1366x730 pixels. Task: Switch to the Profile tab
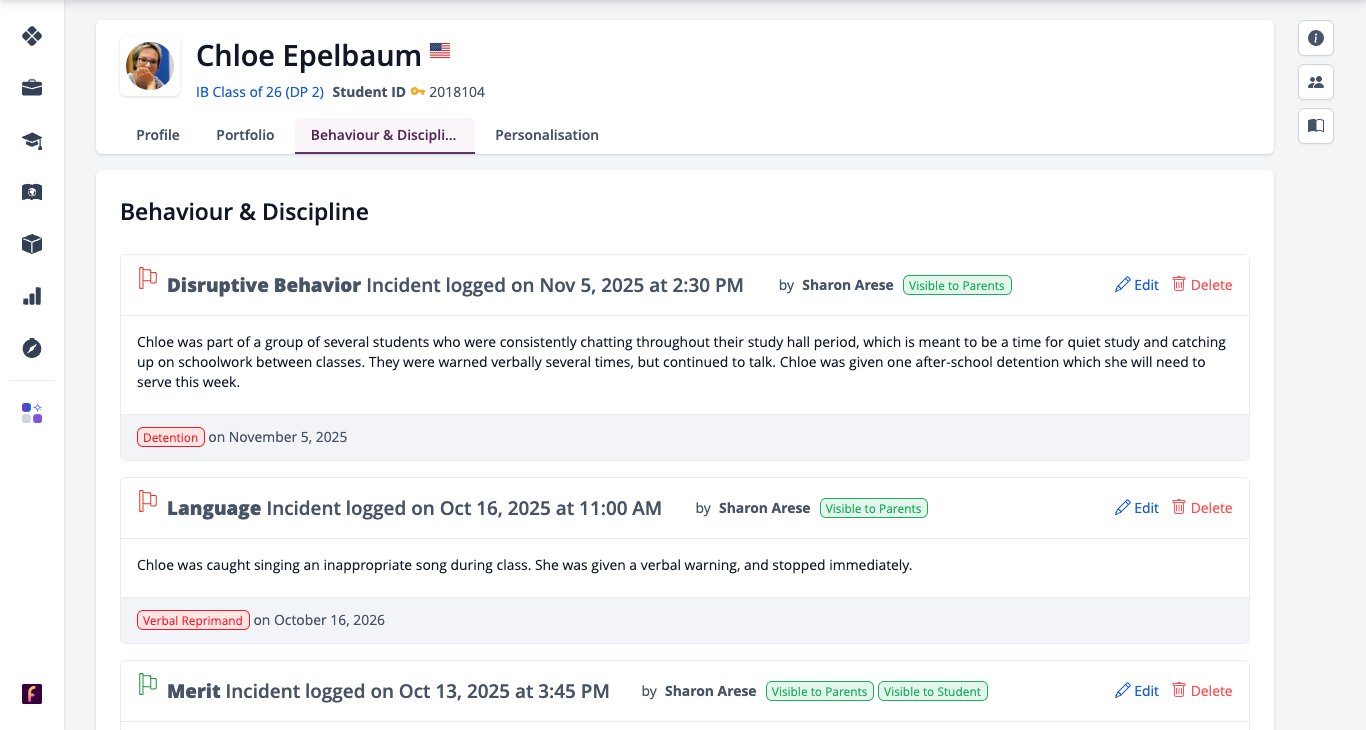(158, 135)
